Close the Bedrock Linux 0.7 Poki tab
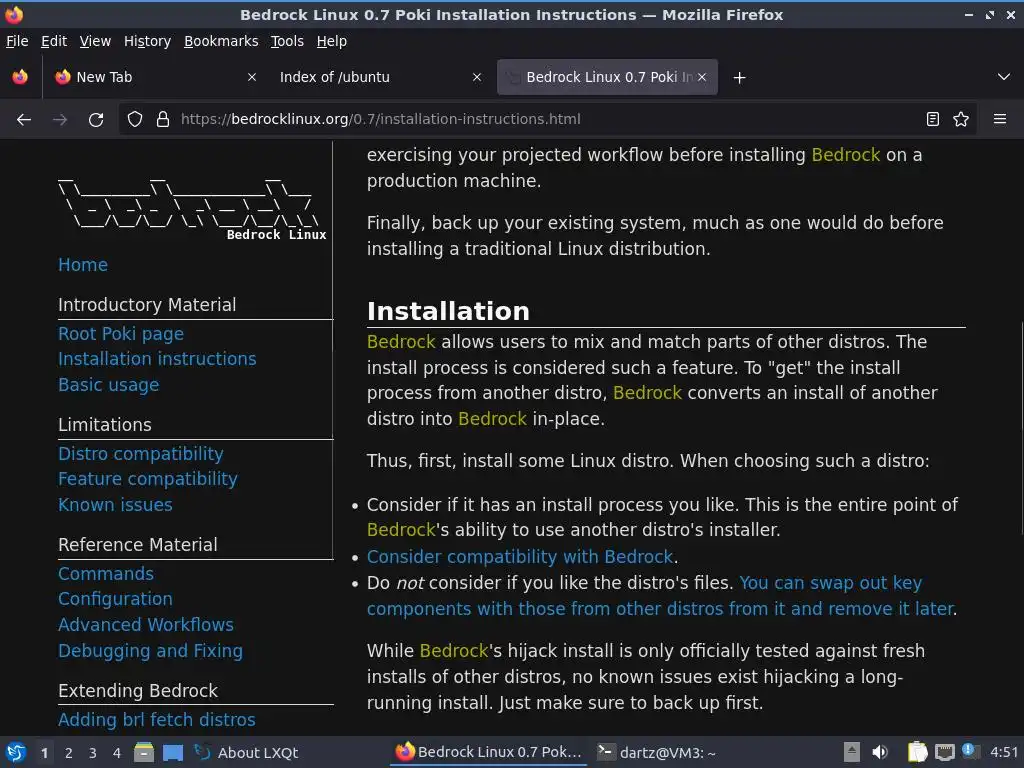Image resolution: width=1024 pixels, height=768 pixels. point(702,77)
